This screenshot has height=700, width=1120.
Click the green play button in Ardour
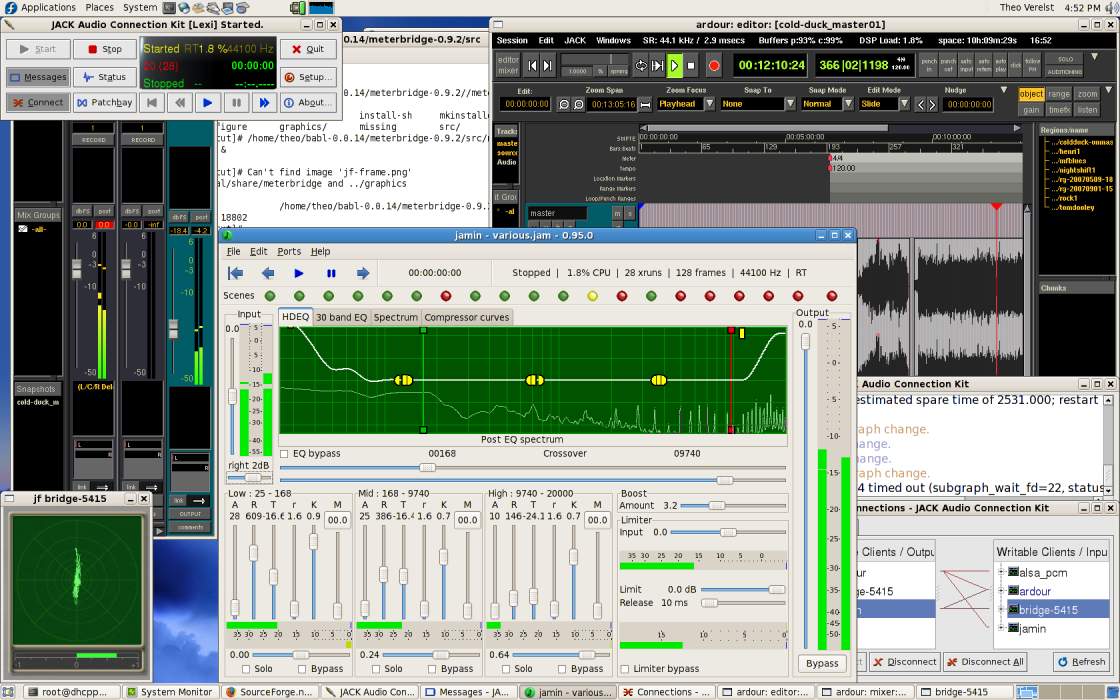tap(674, 66)
